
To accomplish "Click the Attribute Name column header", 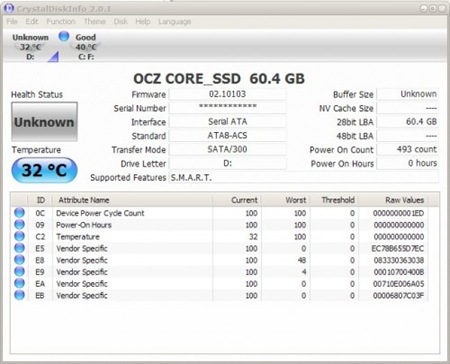I will [x=132, y=200].
